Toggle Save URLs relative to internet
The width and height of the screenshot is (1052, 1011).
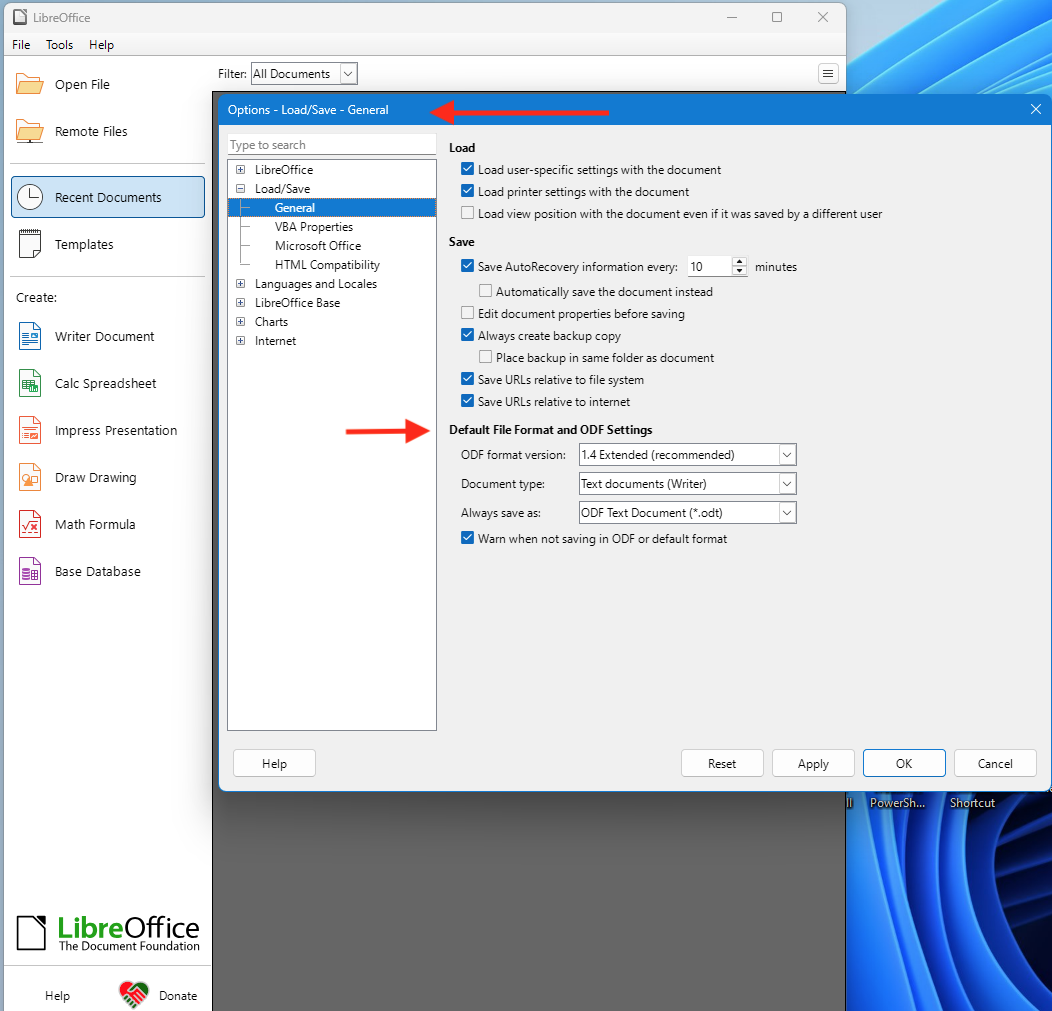point(468,401)
